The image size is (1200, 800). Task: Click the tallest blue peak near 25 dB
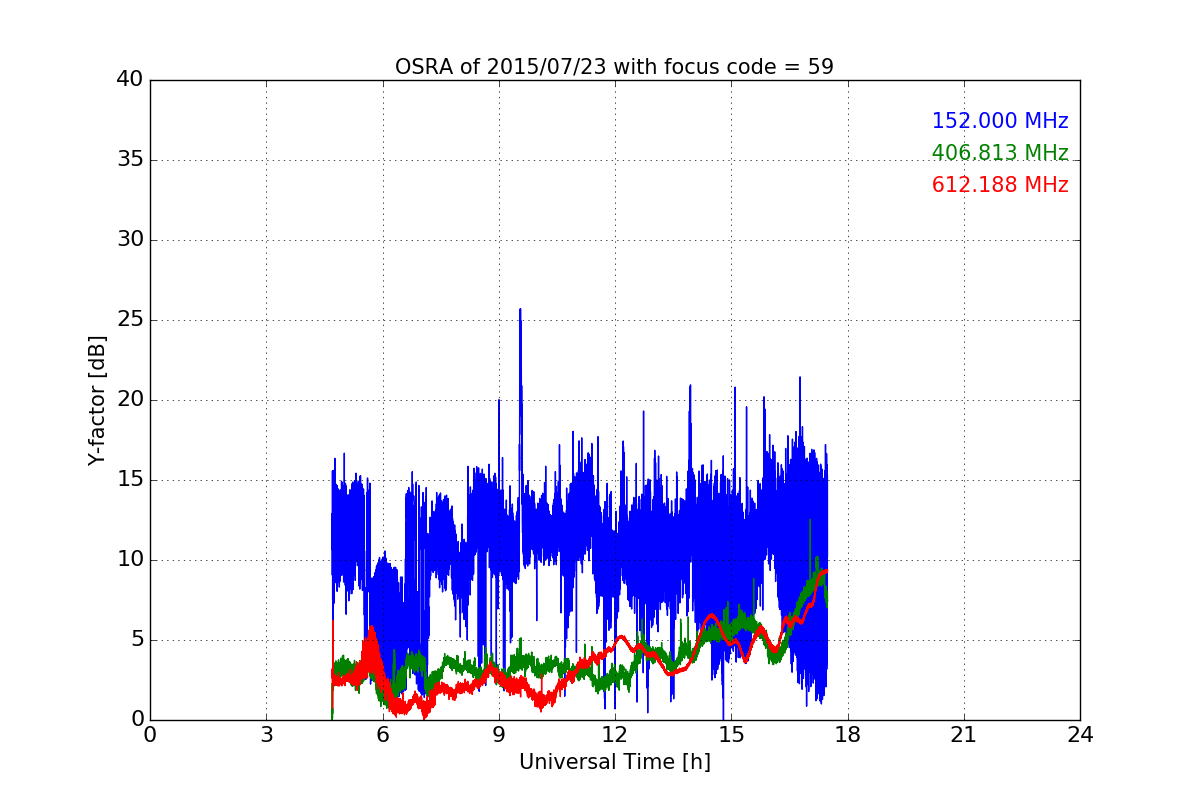(x=520, y=312)
